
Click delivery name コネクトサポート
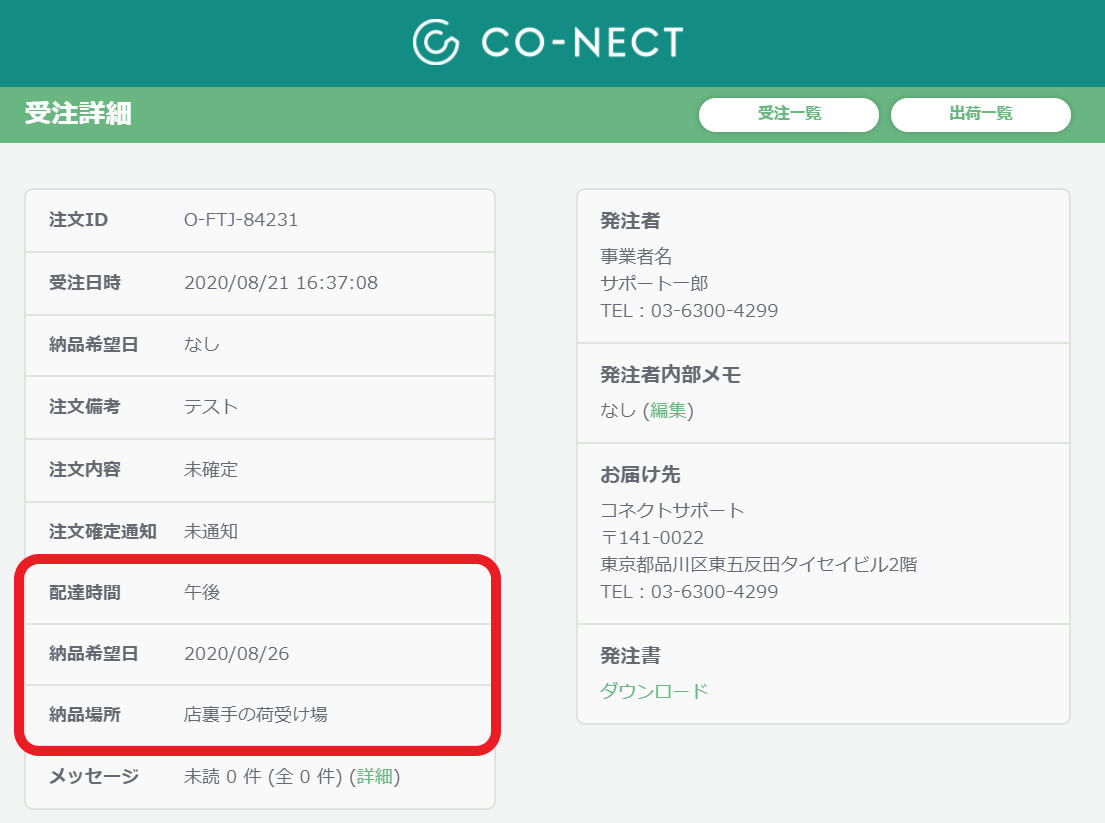[x=672, y=510]
